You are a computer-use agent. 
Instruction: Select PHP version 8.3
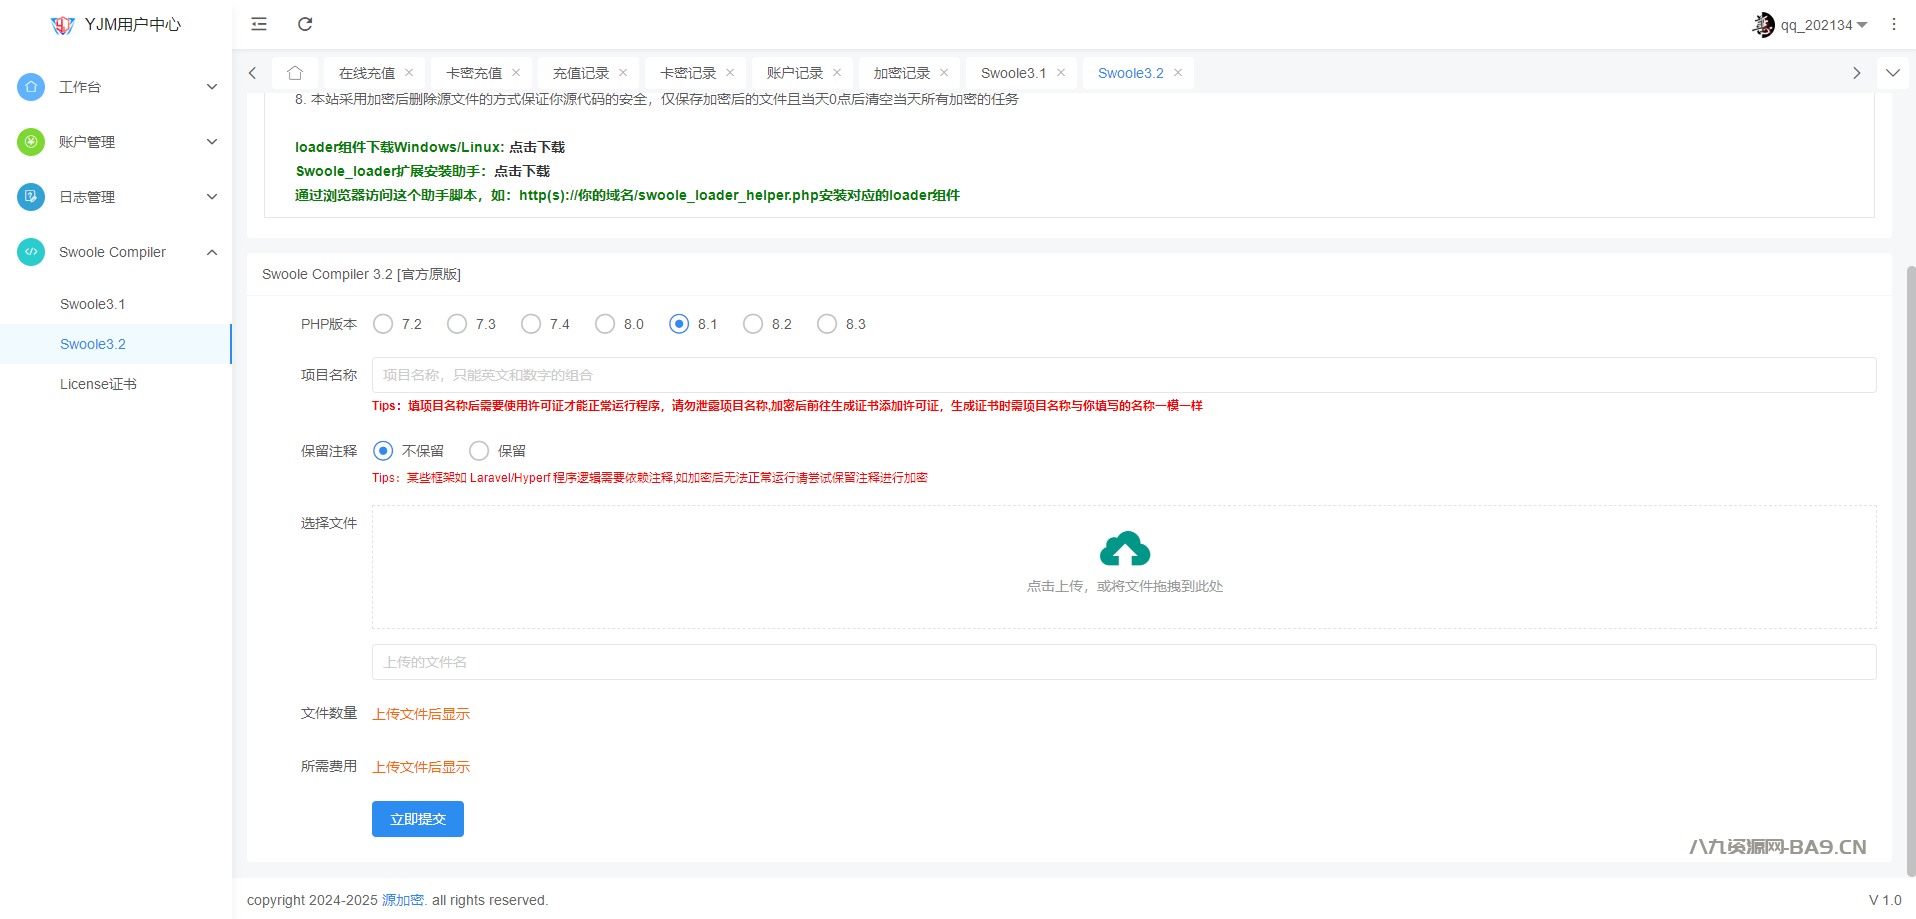(827, 324)
